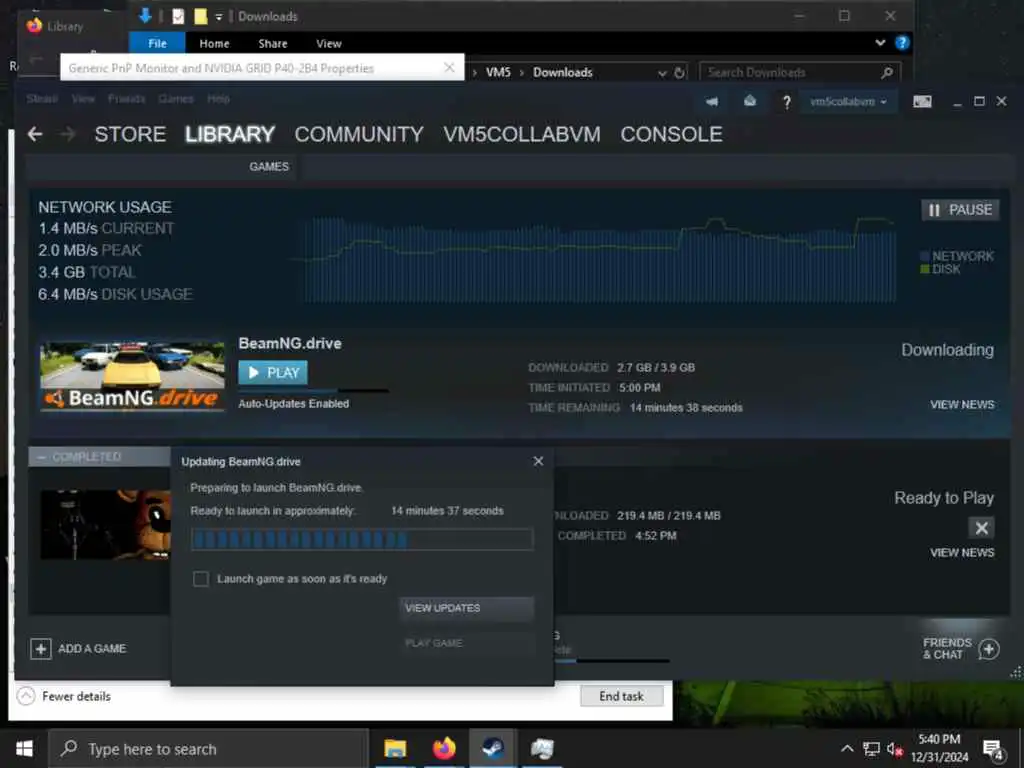Open the CONSOLE tab
1024x768 pixels.
click(x=671, y=135)
